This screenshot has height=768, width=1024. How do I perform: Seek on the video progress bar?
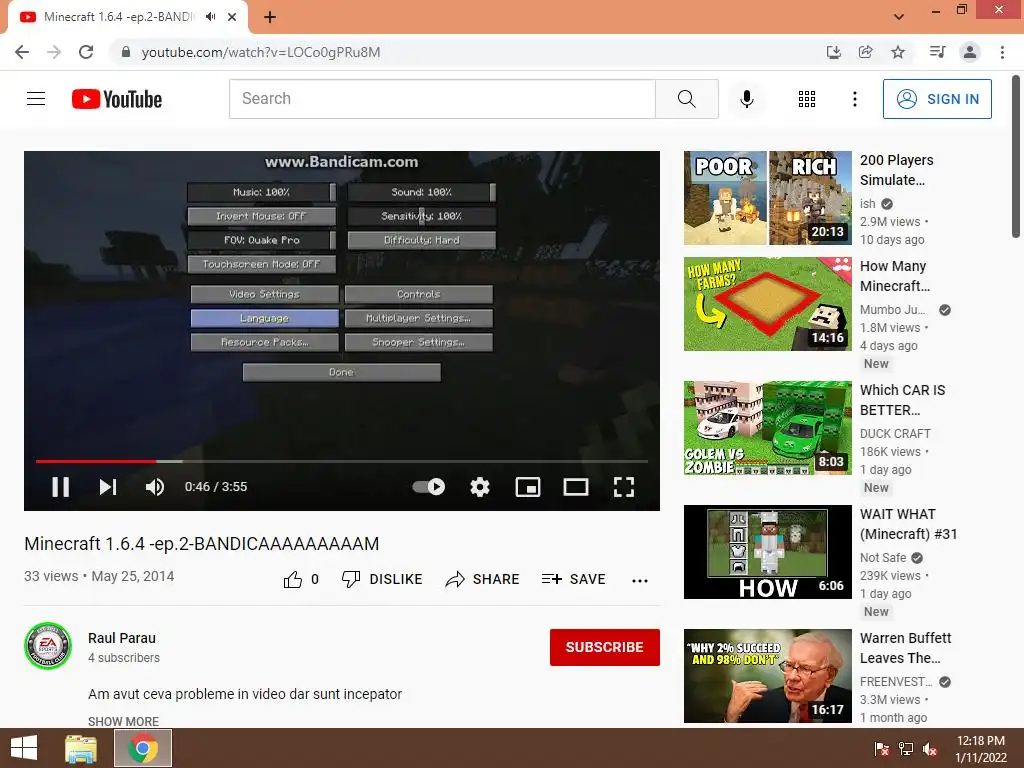coord(342,461)
